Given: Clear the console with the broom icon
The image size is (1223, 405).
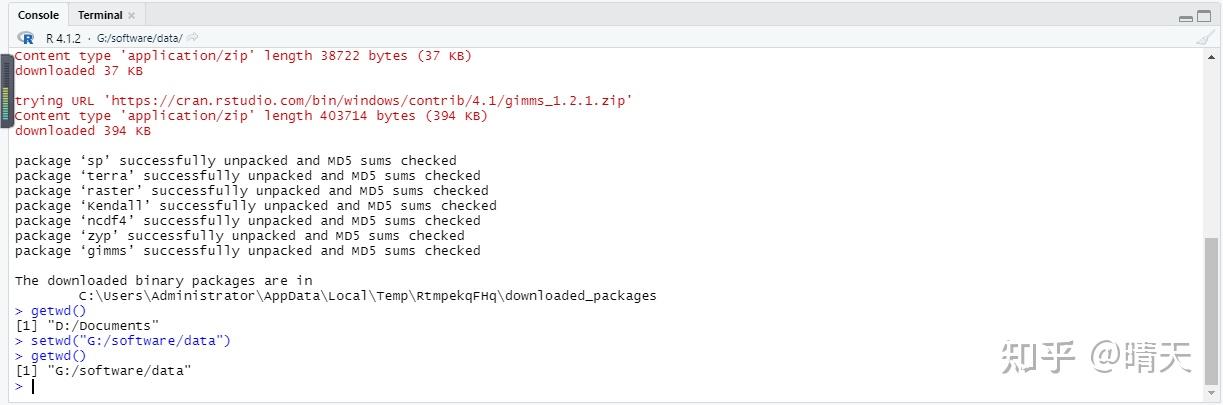Looking at the screenshot, I should 1207,37.
